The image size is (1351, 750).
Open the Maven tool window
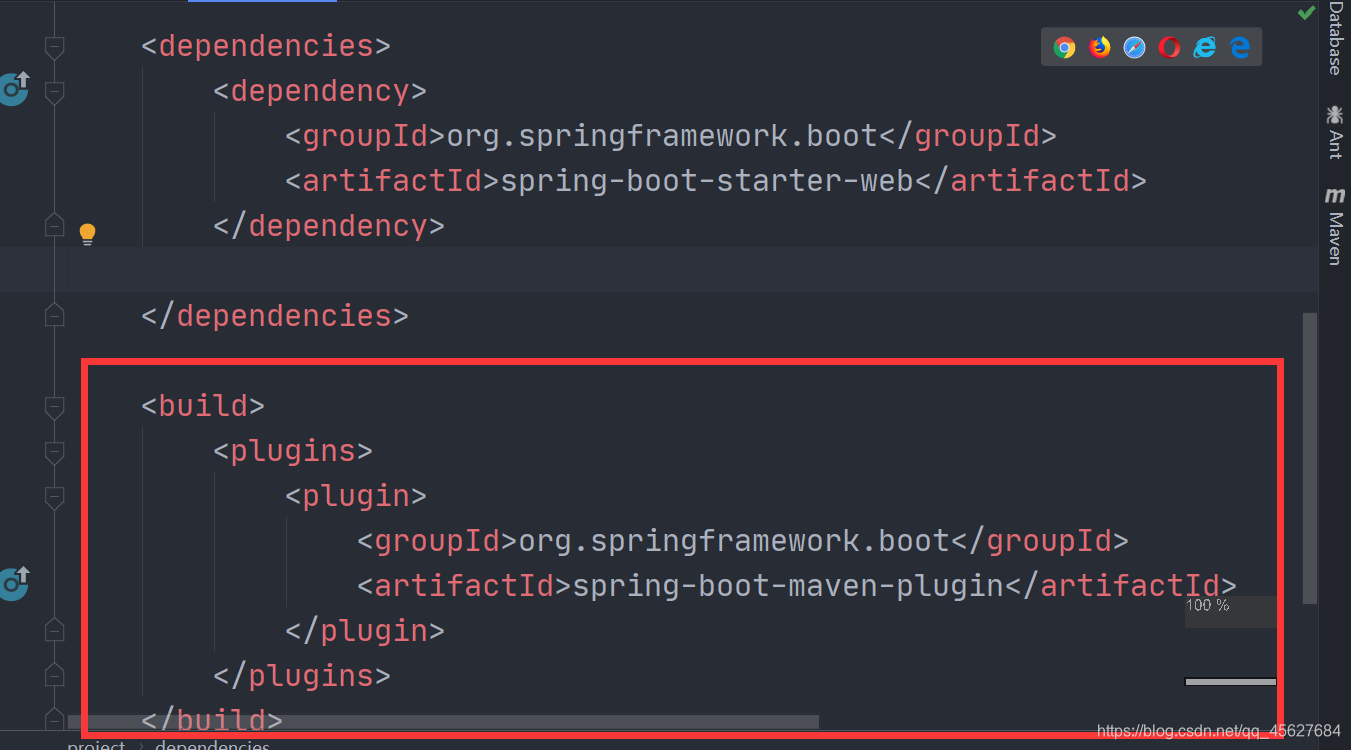click(x=1335, y=226)
